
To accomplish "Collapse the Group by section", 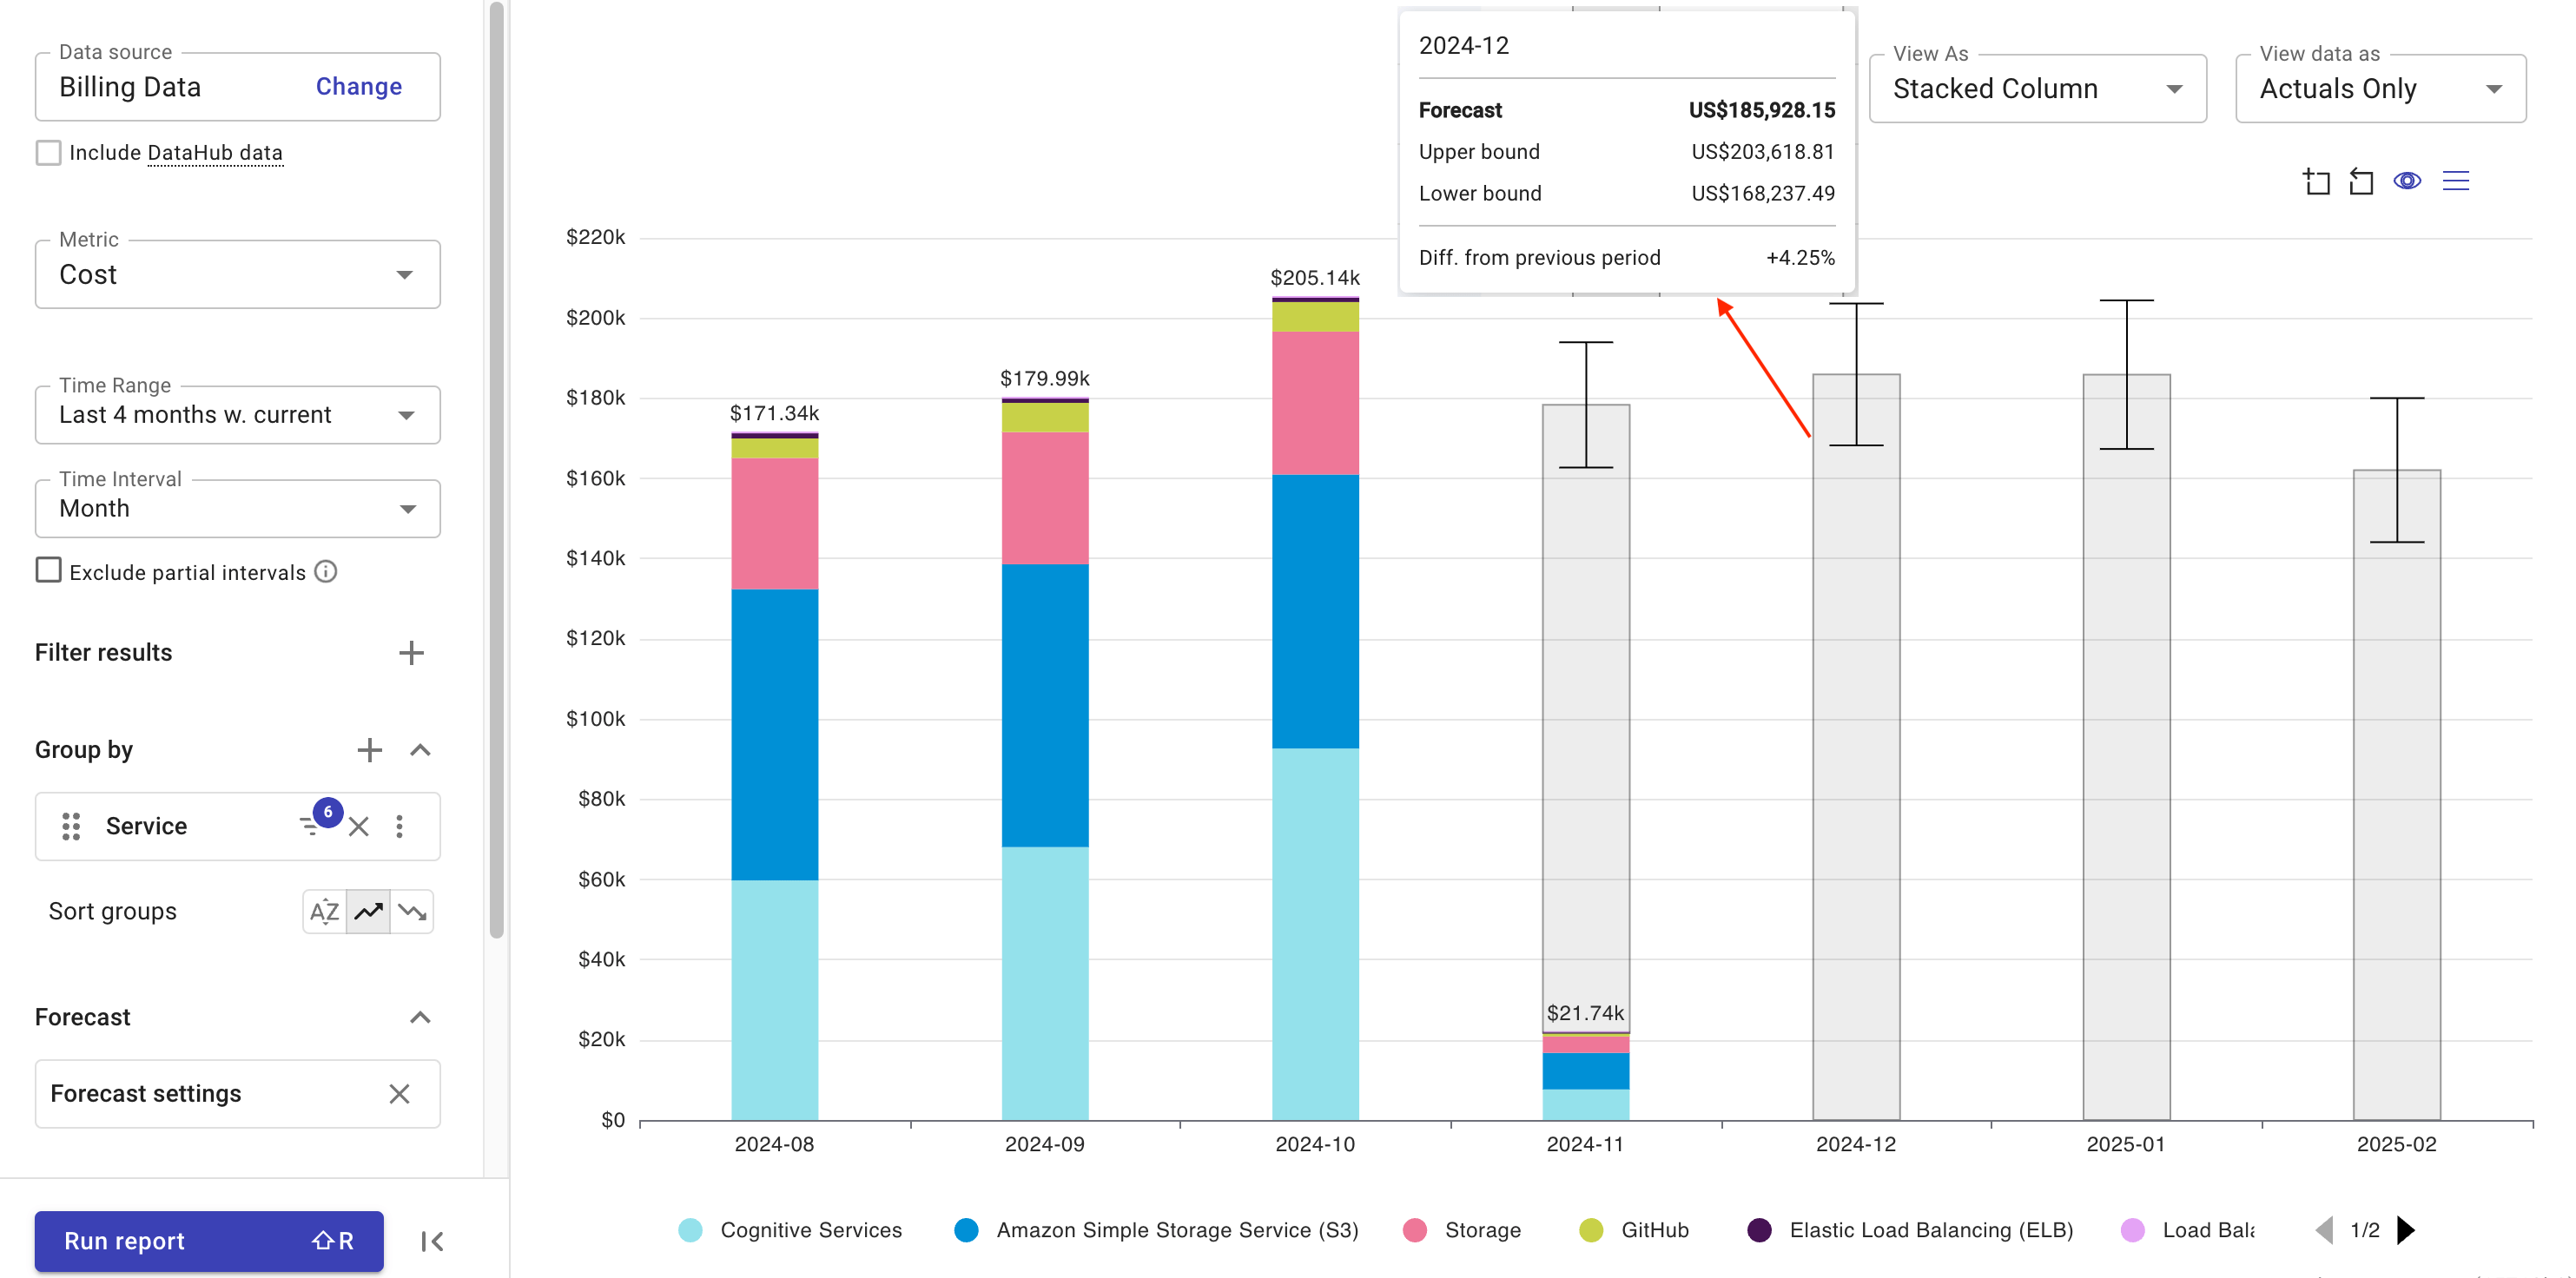I will pos(420,750).
